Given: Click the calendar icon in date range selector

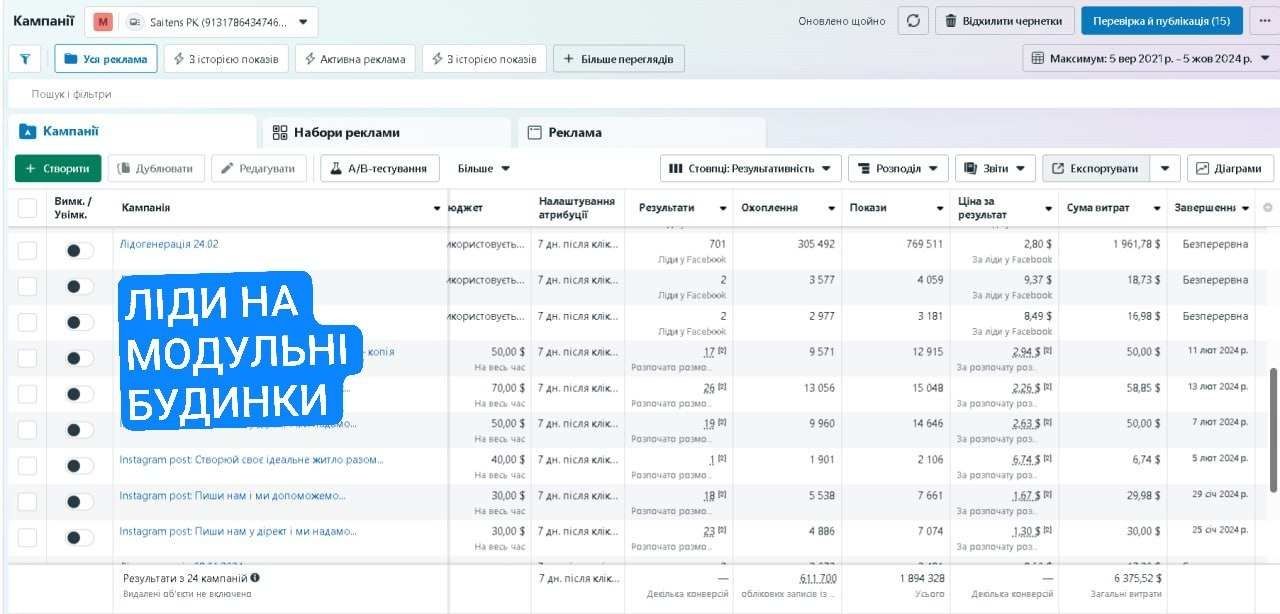Looking at the screenshot, I should tap(1038, 59).
